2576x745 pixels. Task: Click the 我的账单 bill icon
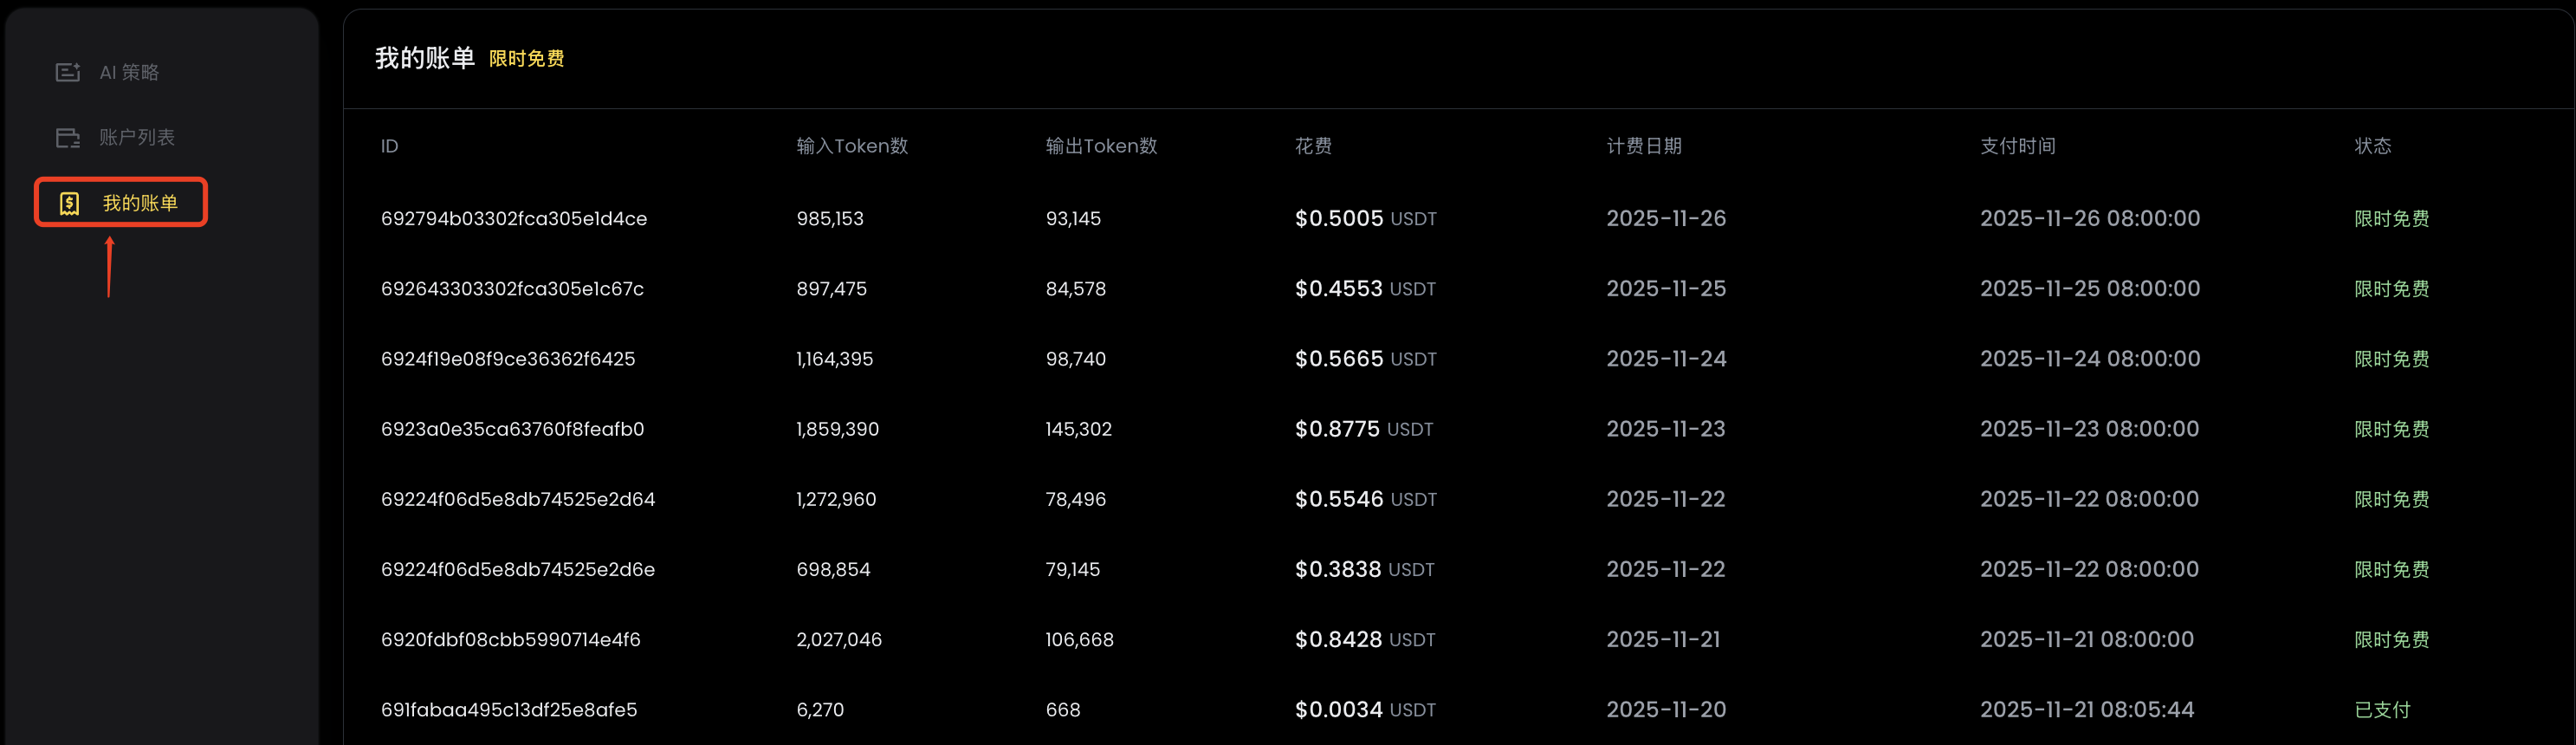coord(69,204)
